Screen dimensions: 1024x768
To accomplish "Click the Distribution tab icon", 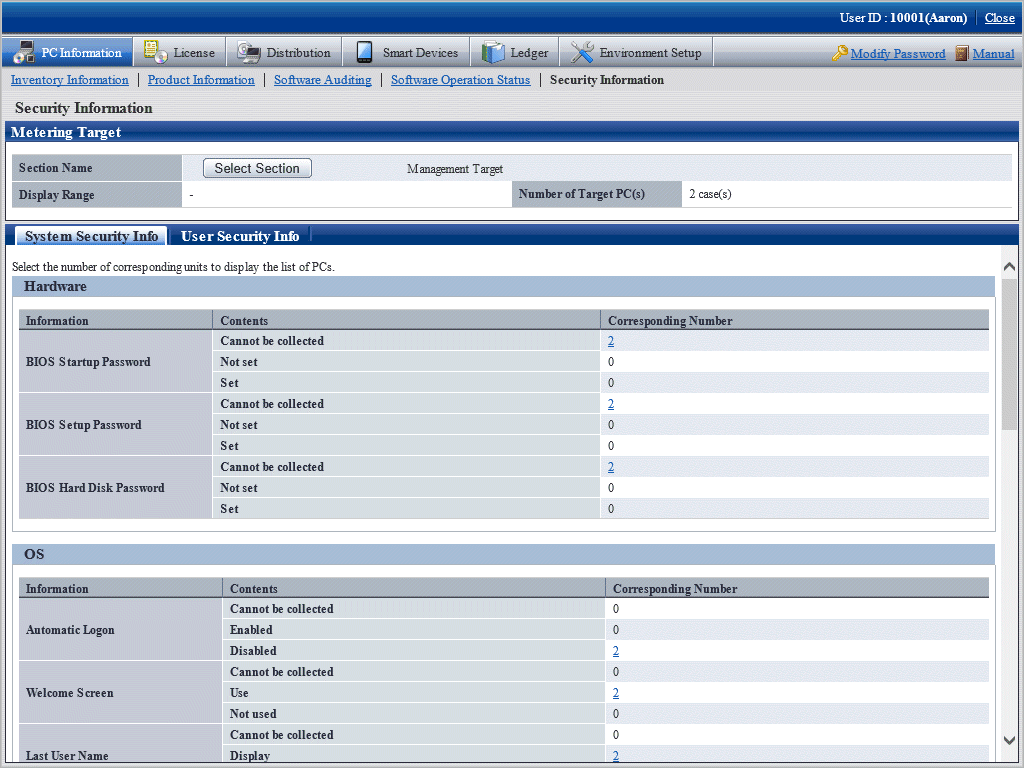I will [x=247, y=53].
